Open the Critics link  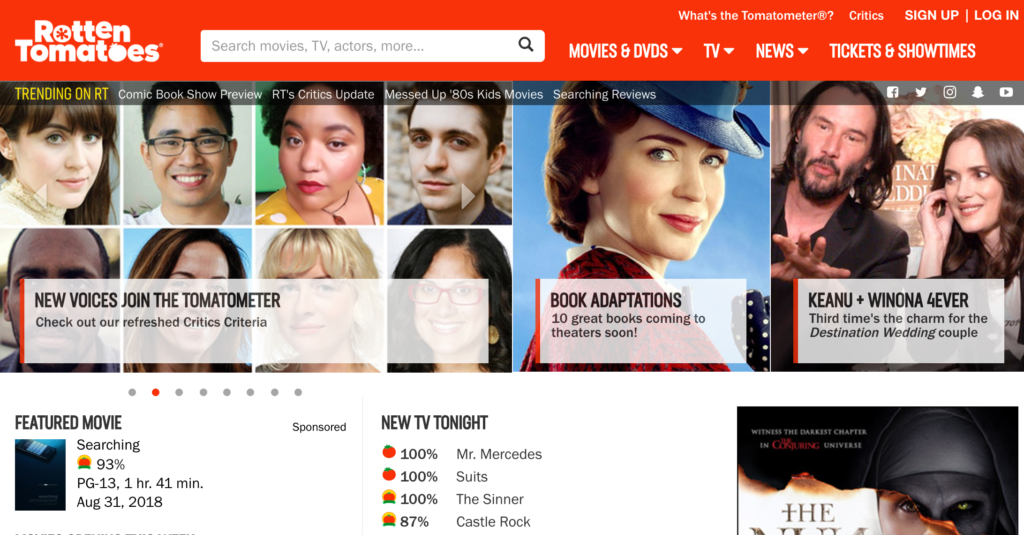[866, 16]
